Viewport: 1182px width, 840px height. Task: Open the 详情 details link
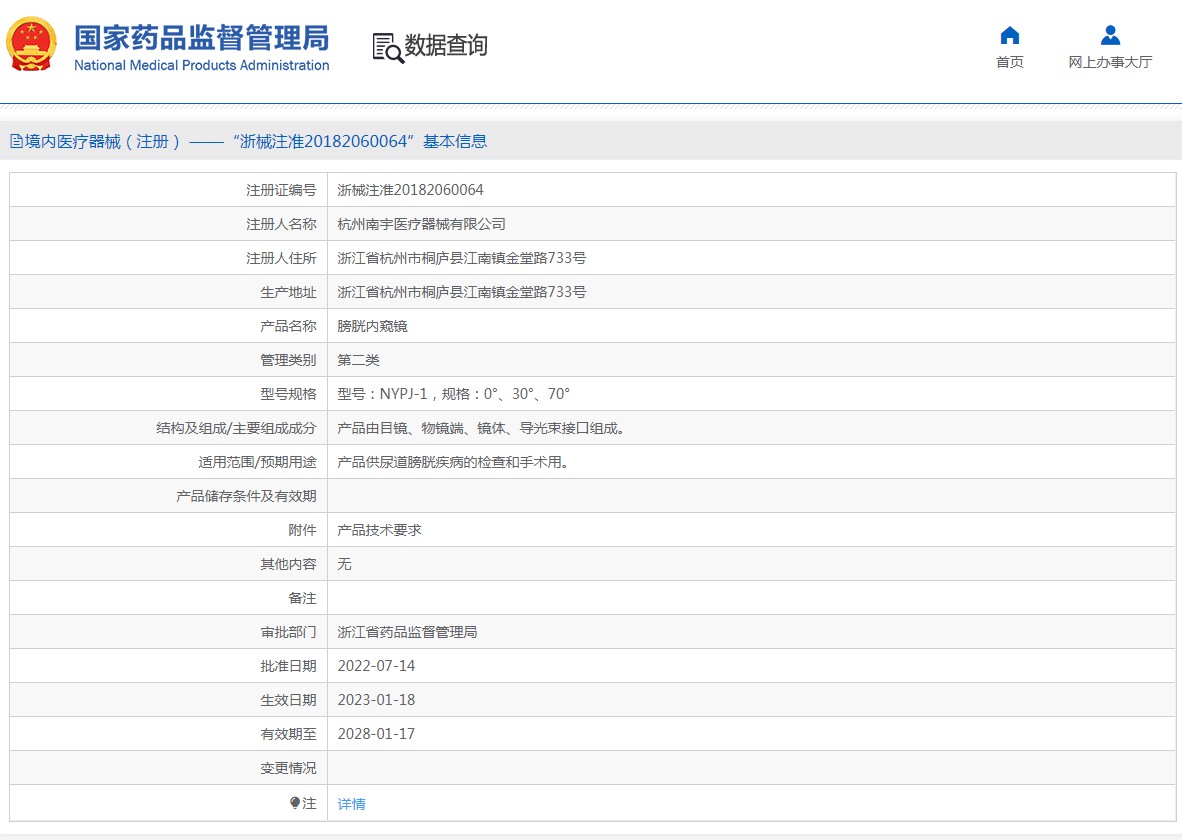(x=351, y=804)
